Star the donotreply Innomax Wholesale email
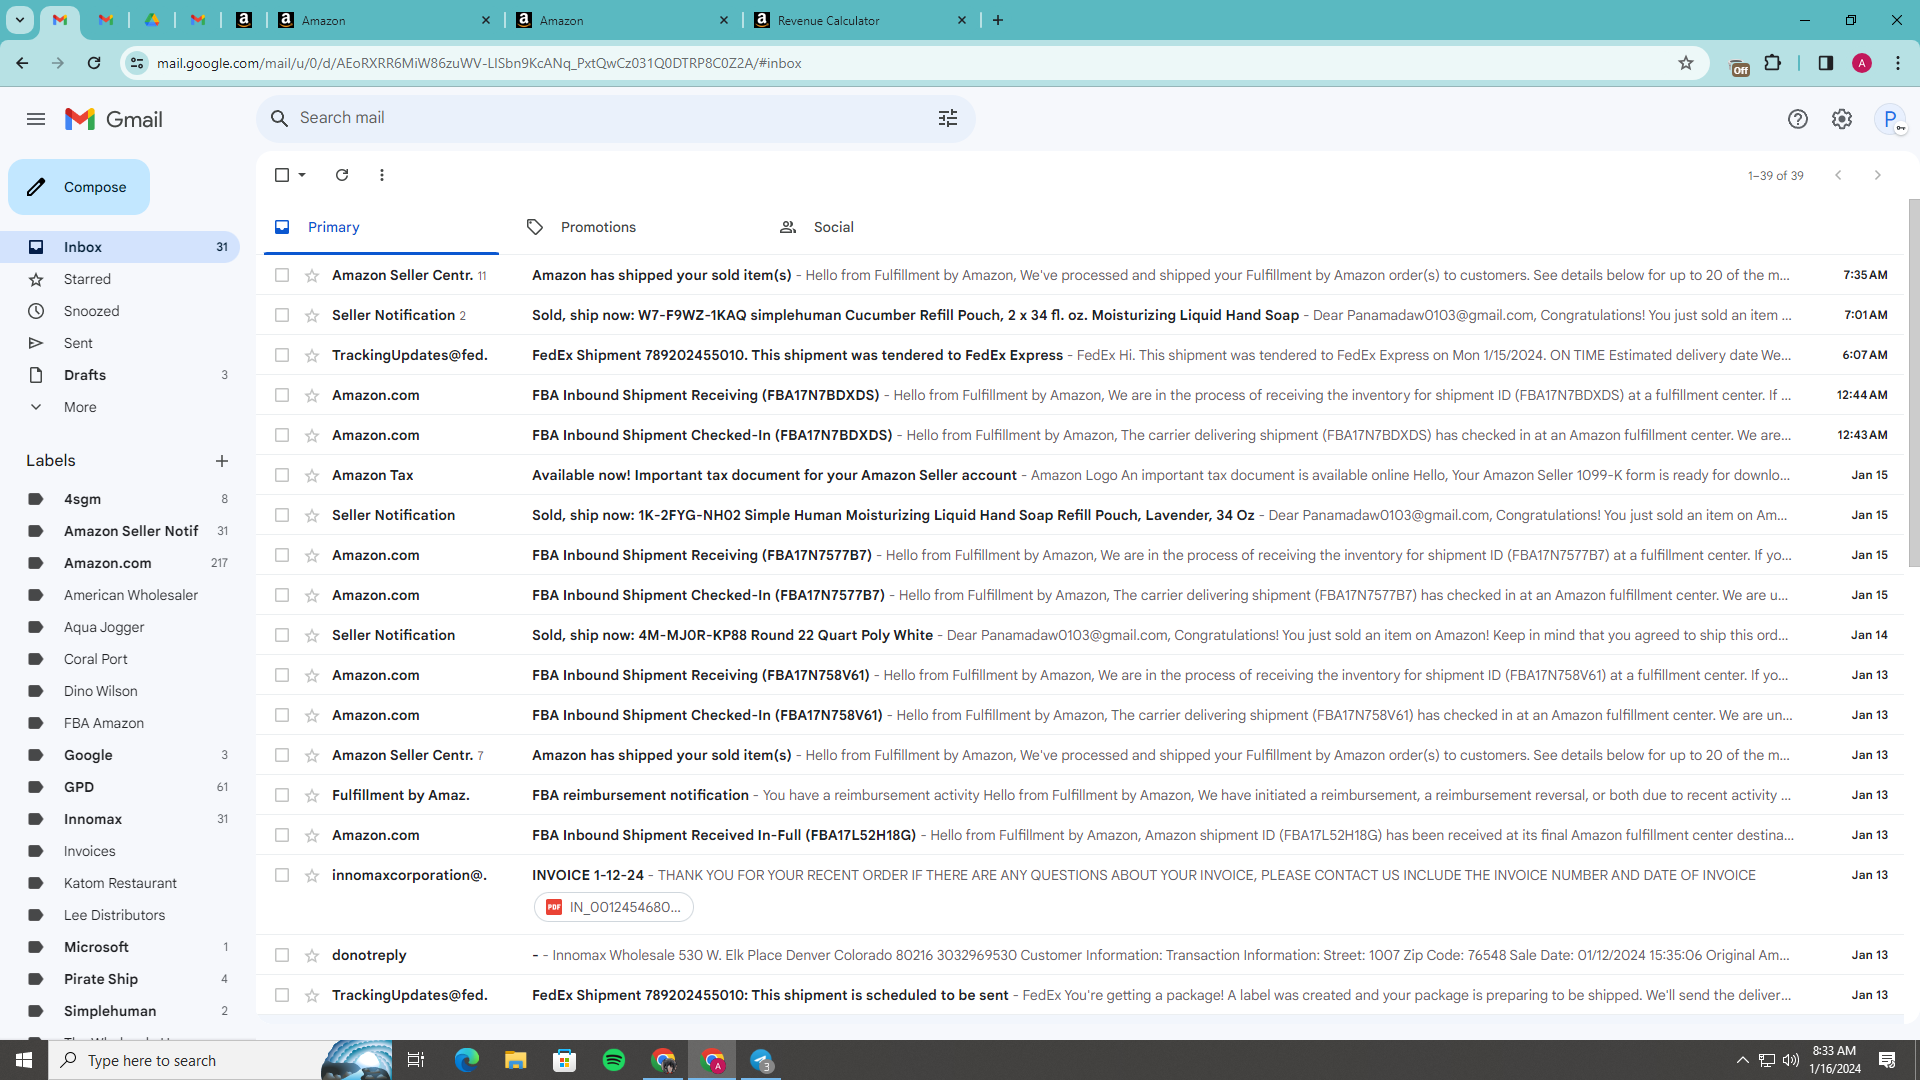 (312, 955)
